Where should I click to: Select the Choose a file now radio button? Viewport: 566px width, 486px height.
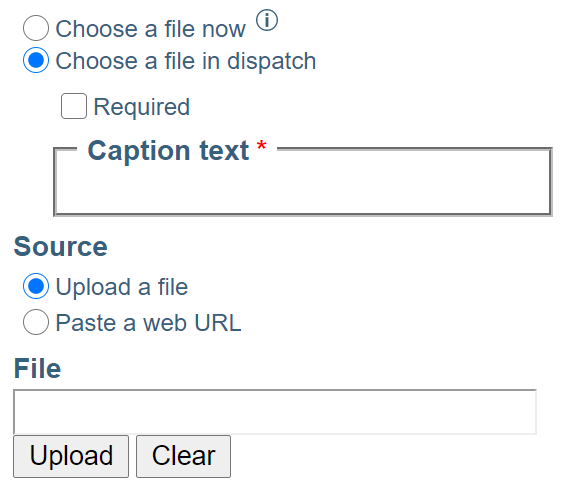[x=36, y=28]
